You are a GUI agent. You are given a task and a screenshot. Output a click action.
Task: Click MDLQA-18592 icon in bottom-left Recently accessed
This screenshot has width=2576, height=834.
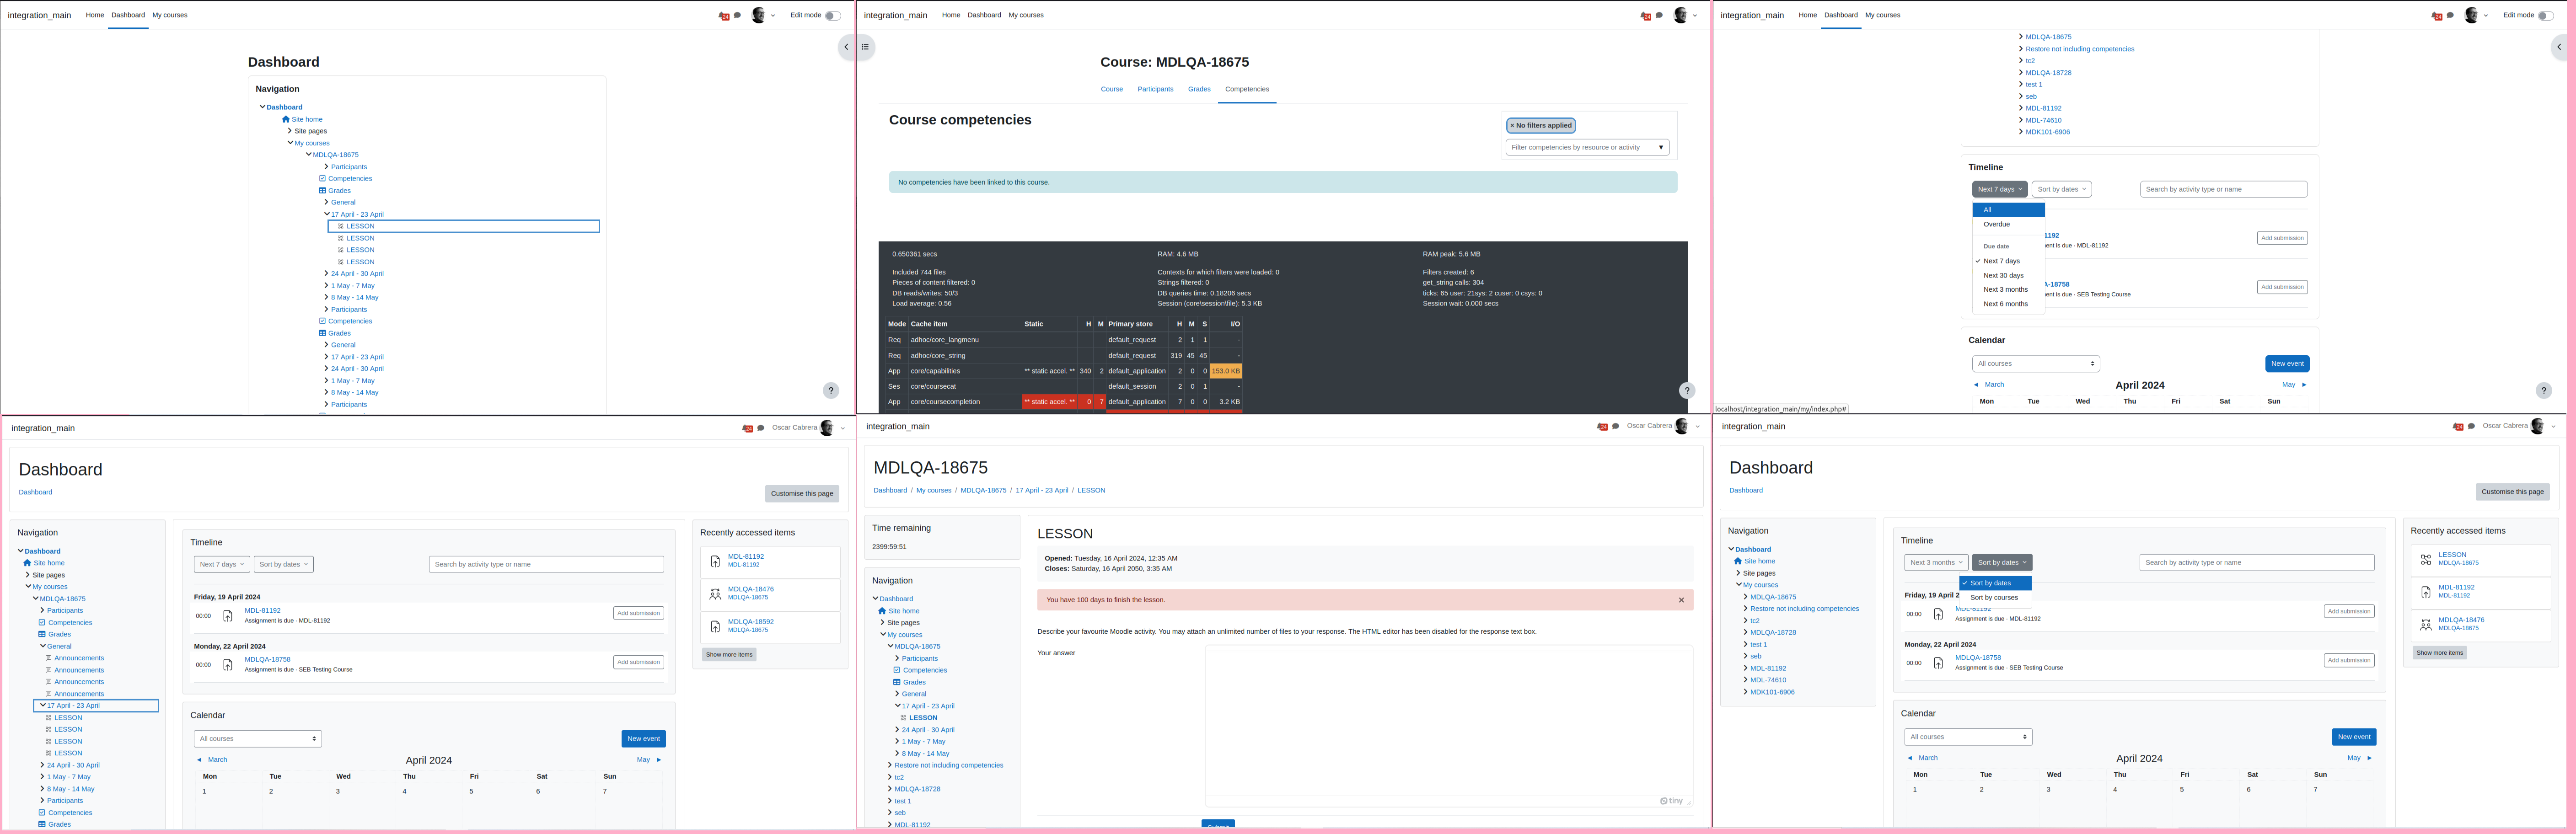pyautogui.click(x=715, y=627)
